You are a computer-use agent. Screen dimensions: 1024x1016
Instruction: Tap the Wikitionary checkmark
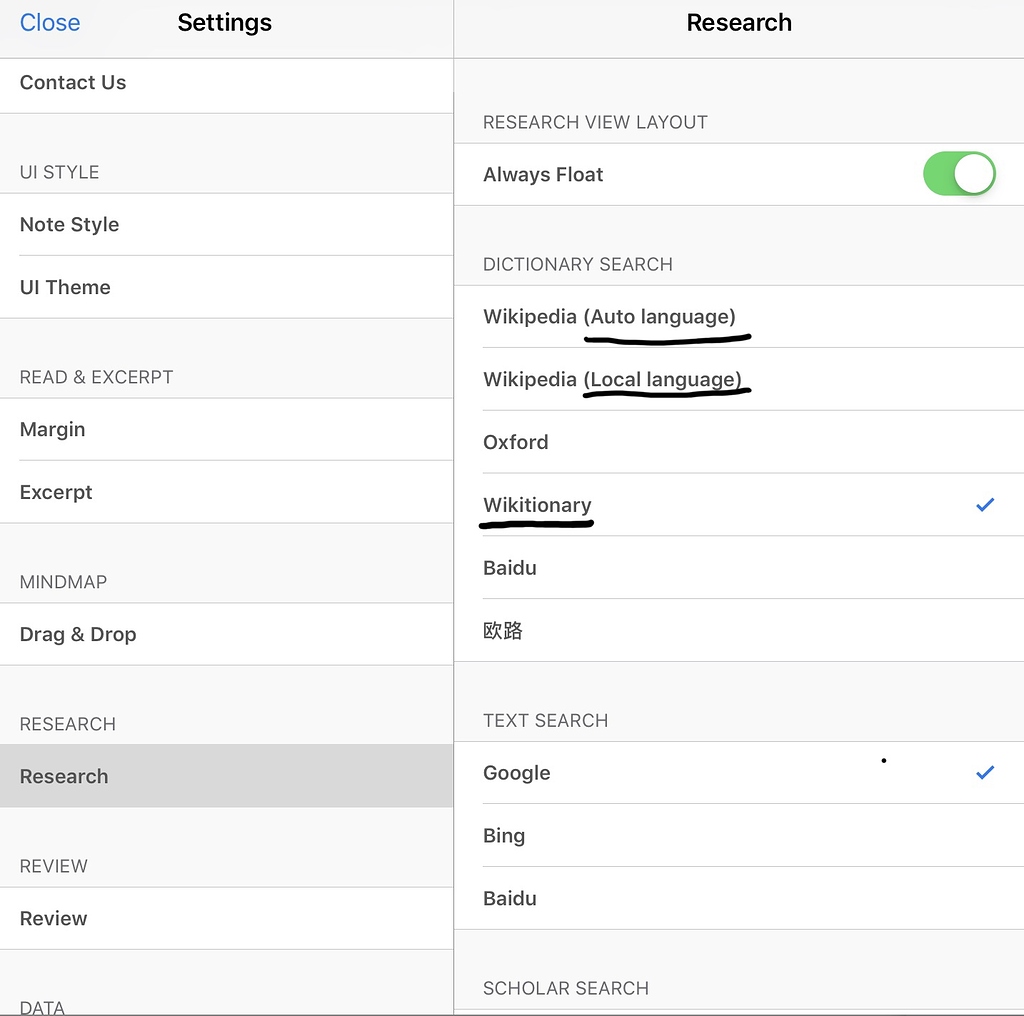(985, 504)
